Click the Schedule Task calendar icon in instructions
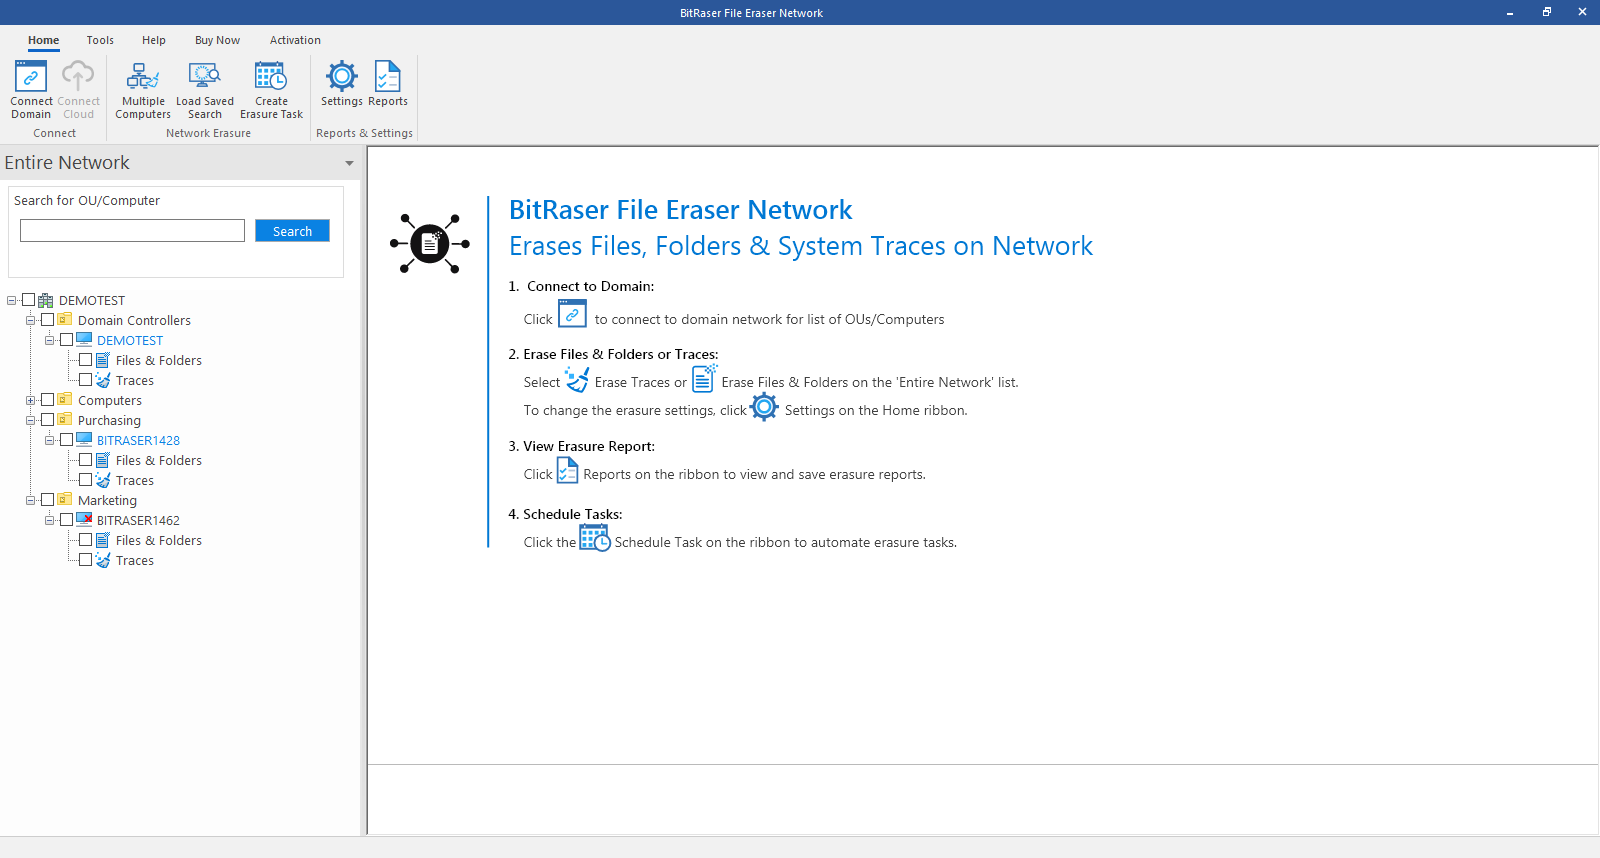This screenshot has width=1600, height=858. click(595, 538)
